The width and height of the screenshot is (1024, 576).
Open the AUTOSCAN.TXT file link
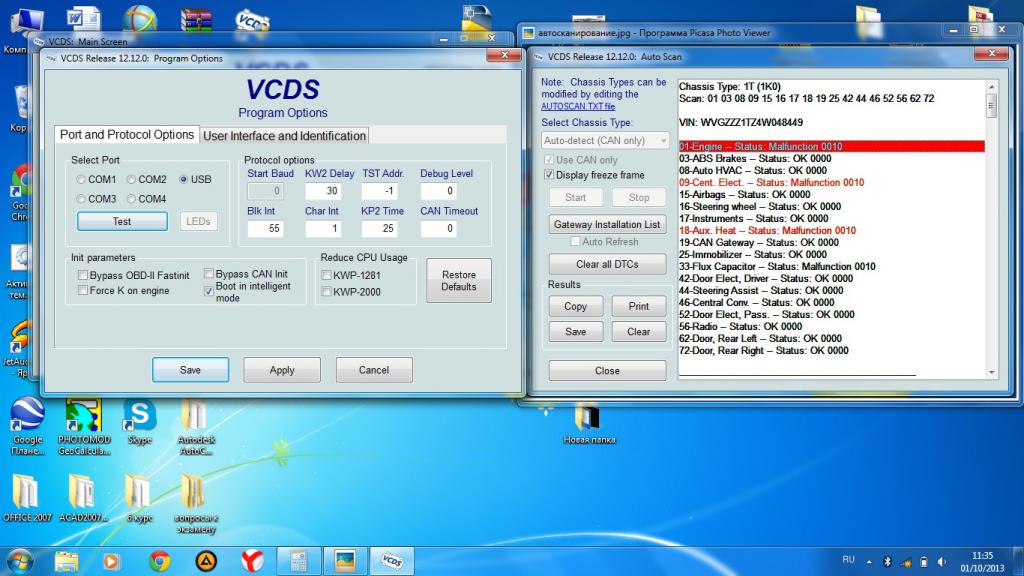(578, 106)
